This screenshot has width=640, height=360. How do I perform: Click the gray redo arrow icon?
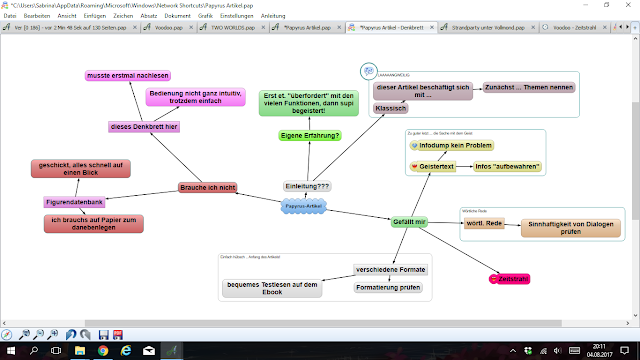pyautogui.click(x=85, y=335)
